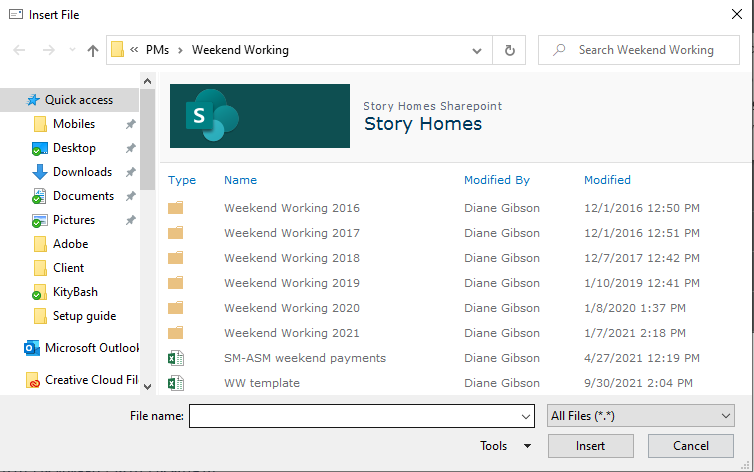Click Excel icon for SM-ASM weekend payments
Image resolution: width=754 pixels, height=472 pixels.
pyautogui.click(x=176, y=358)
